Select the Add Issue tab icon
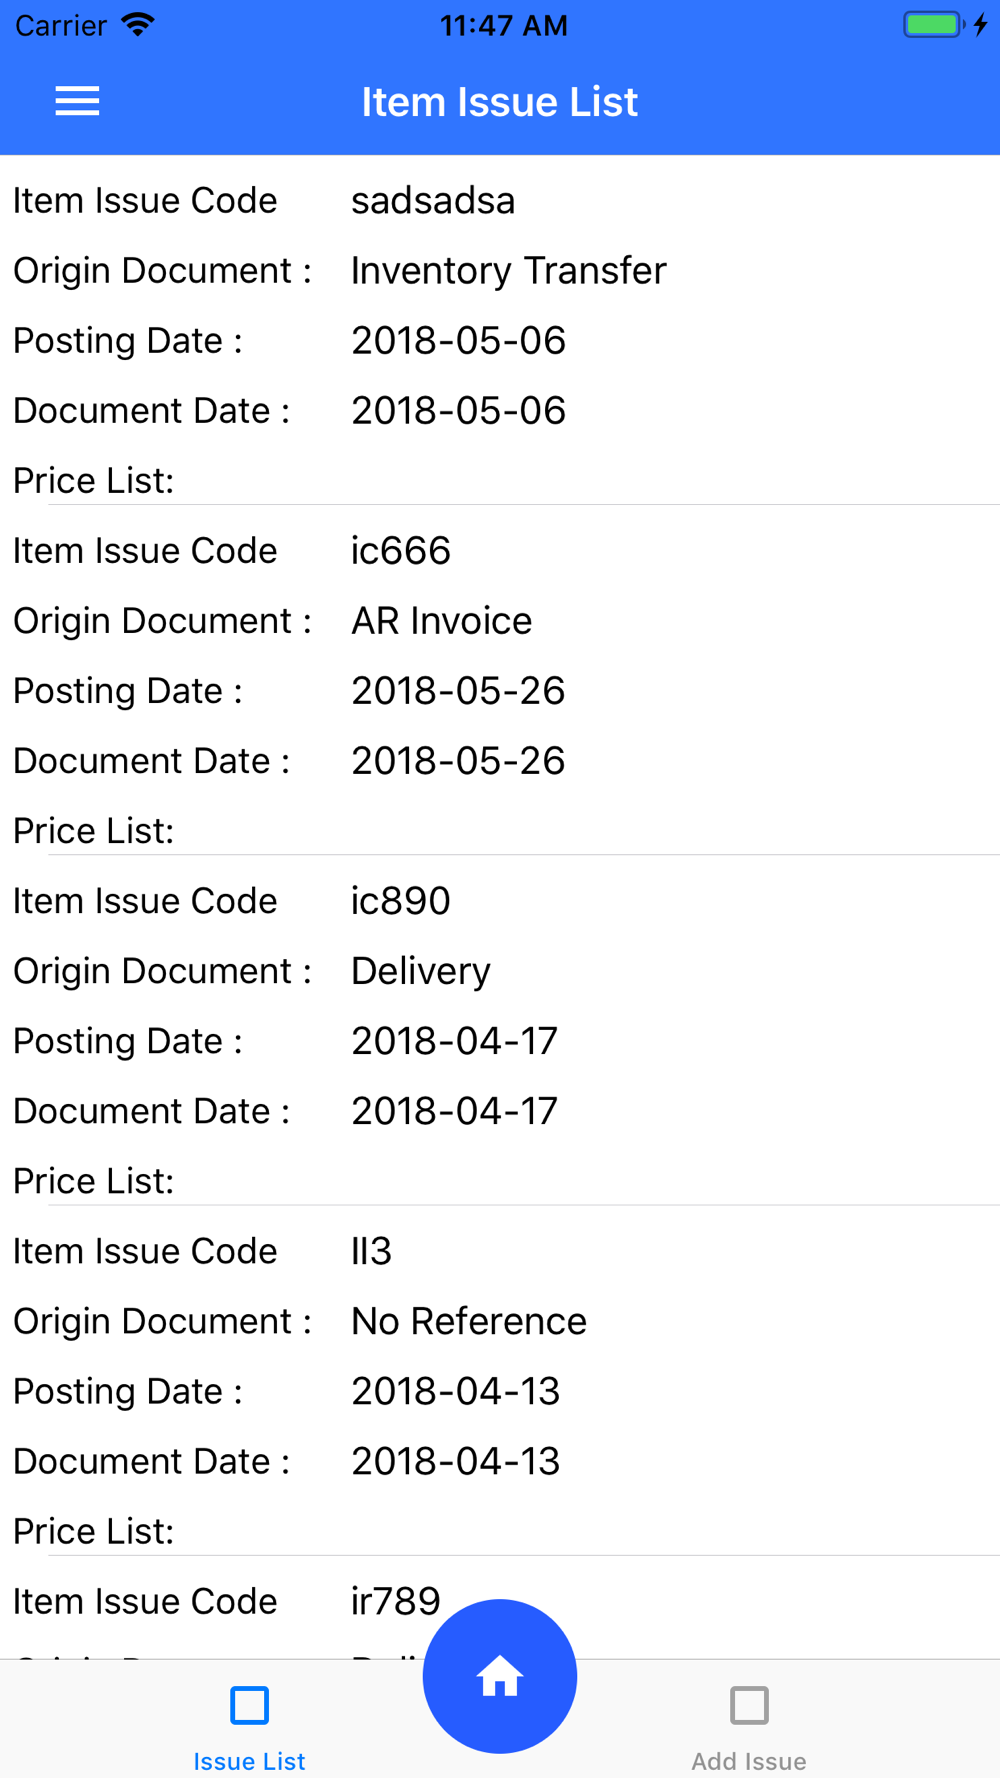1000x1778 pixels. pos(749,1705)
